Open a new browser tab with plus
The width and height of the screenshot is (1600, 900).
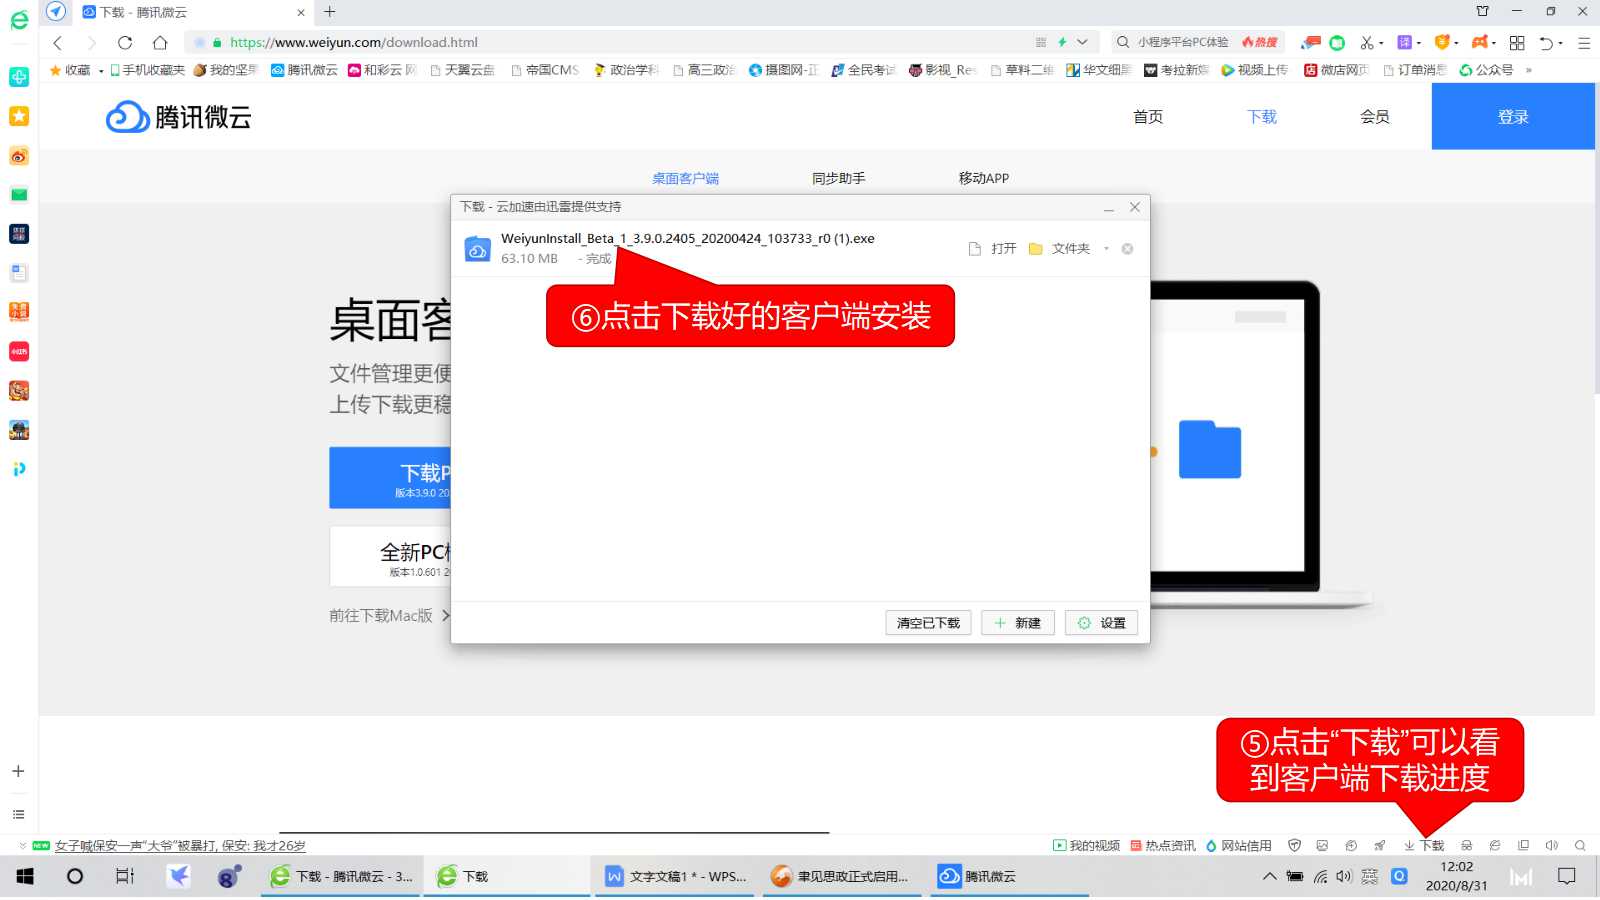tap(330, 12)
